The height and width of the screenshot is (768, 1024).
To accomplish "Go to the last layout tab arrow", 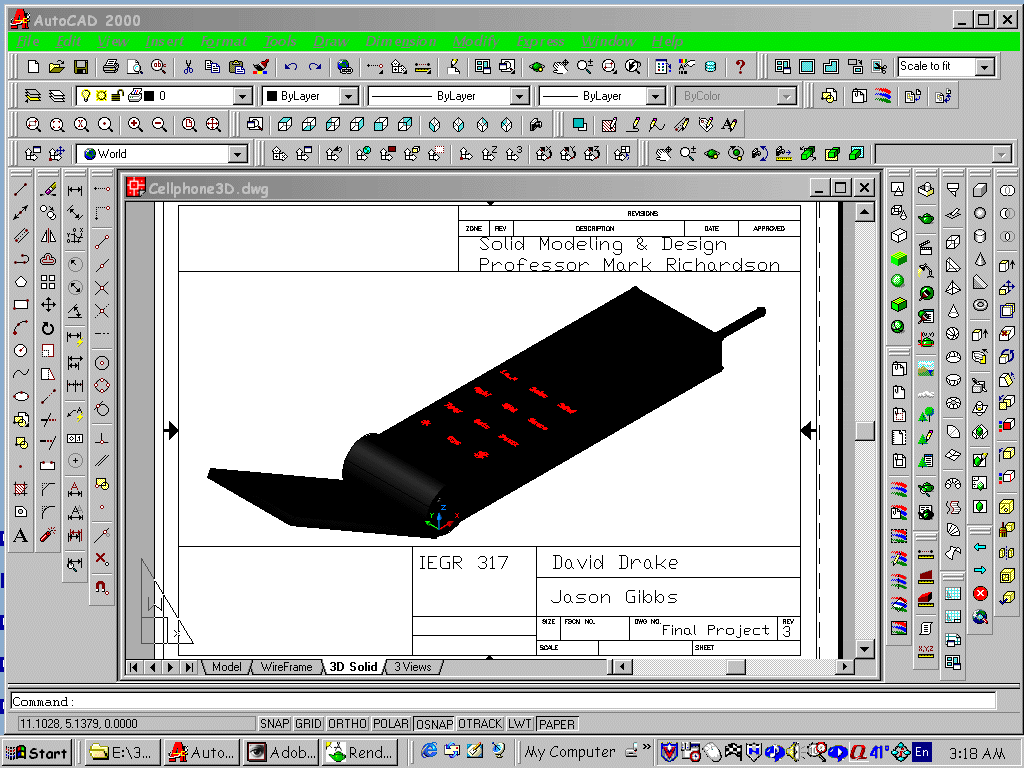I will (x=189, y=667).
